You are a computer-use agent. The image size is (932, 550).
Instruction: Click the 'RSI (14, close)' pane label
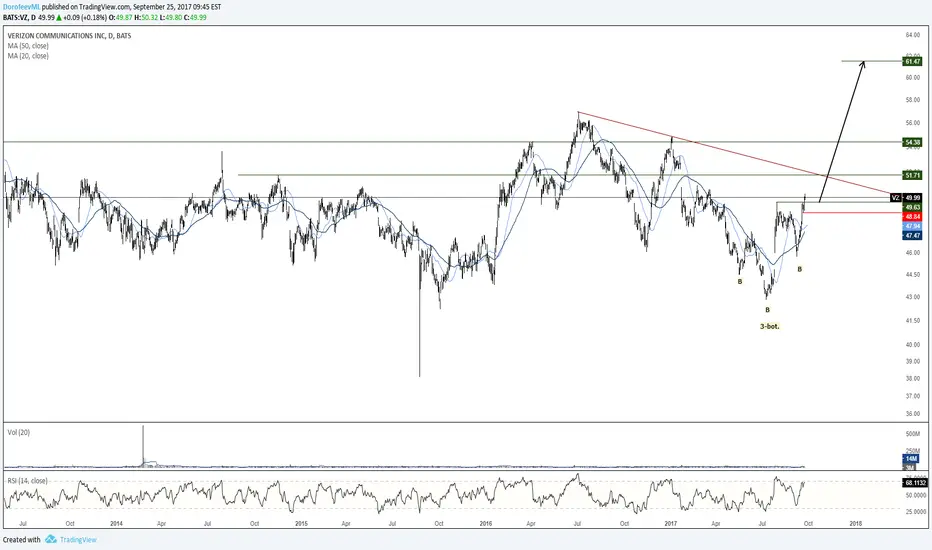pos(27,480)
